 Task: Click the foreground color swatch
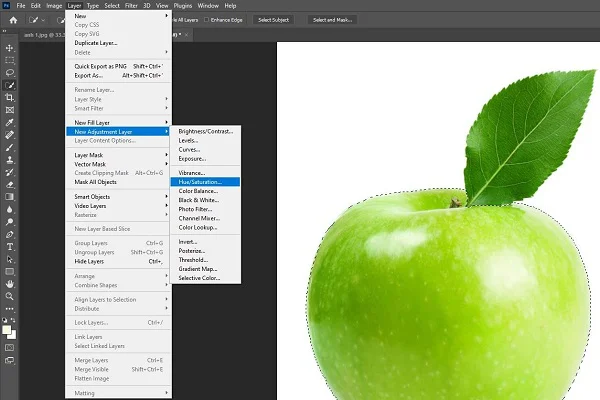point(8,329)
